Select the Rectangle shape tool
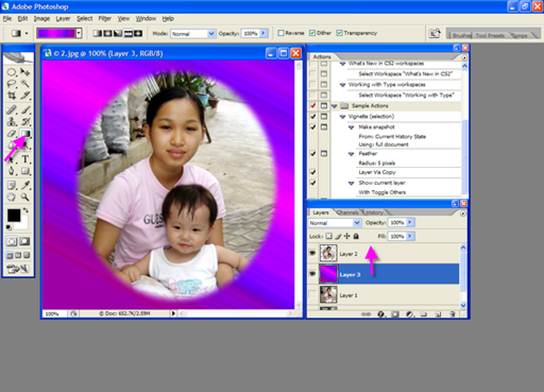Viewport: 544px width, 392px height. click(25, 171)
